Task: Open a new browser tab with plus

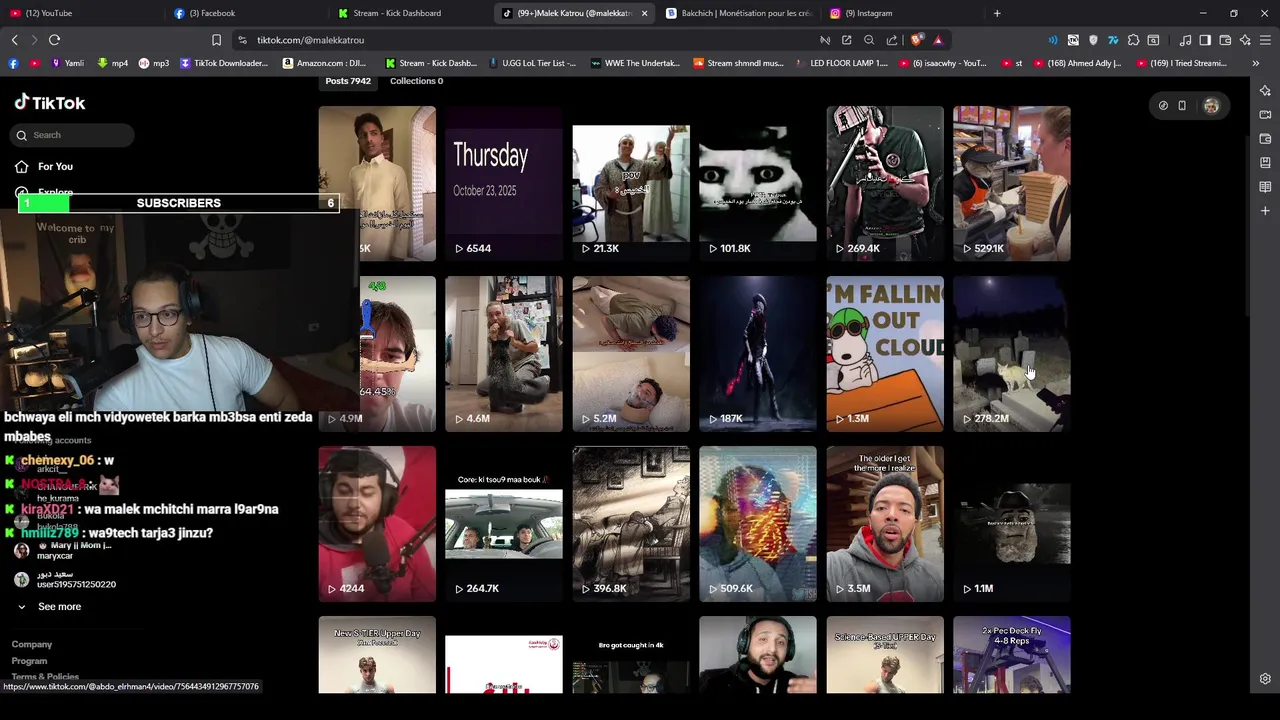Action: click(x=997, y=13)
